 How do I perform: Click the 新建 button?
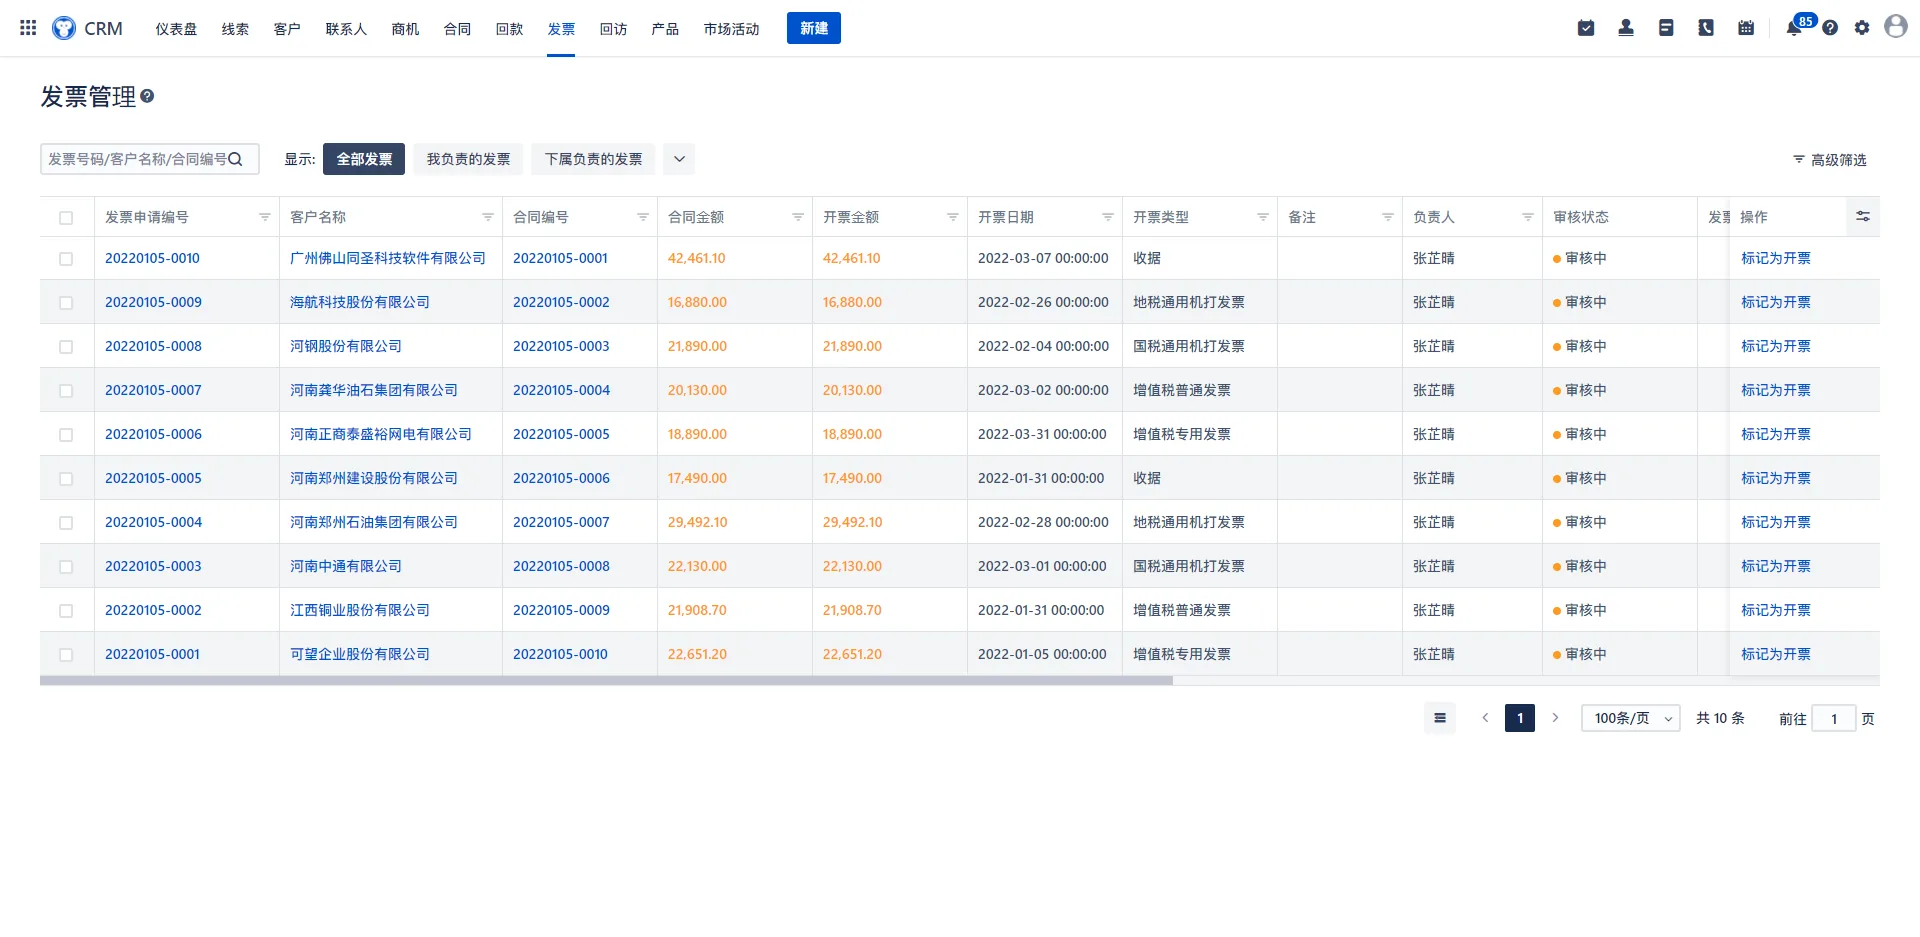(814, 28)
